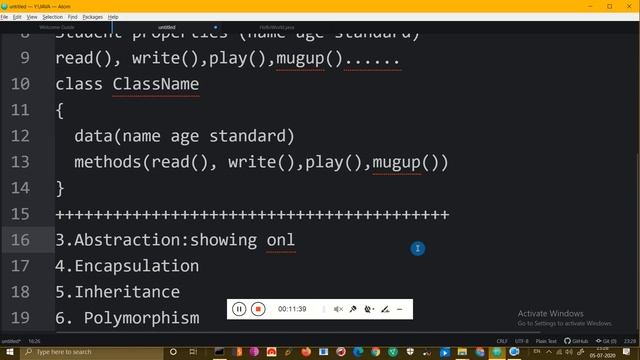Click line number 16 in the gutter
The image size is (640, 360).
tap(20, 240)
